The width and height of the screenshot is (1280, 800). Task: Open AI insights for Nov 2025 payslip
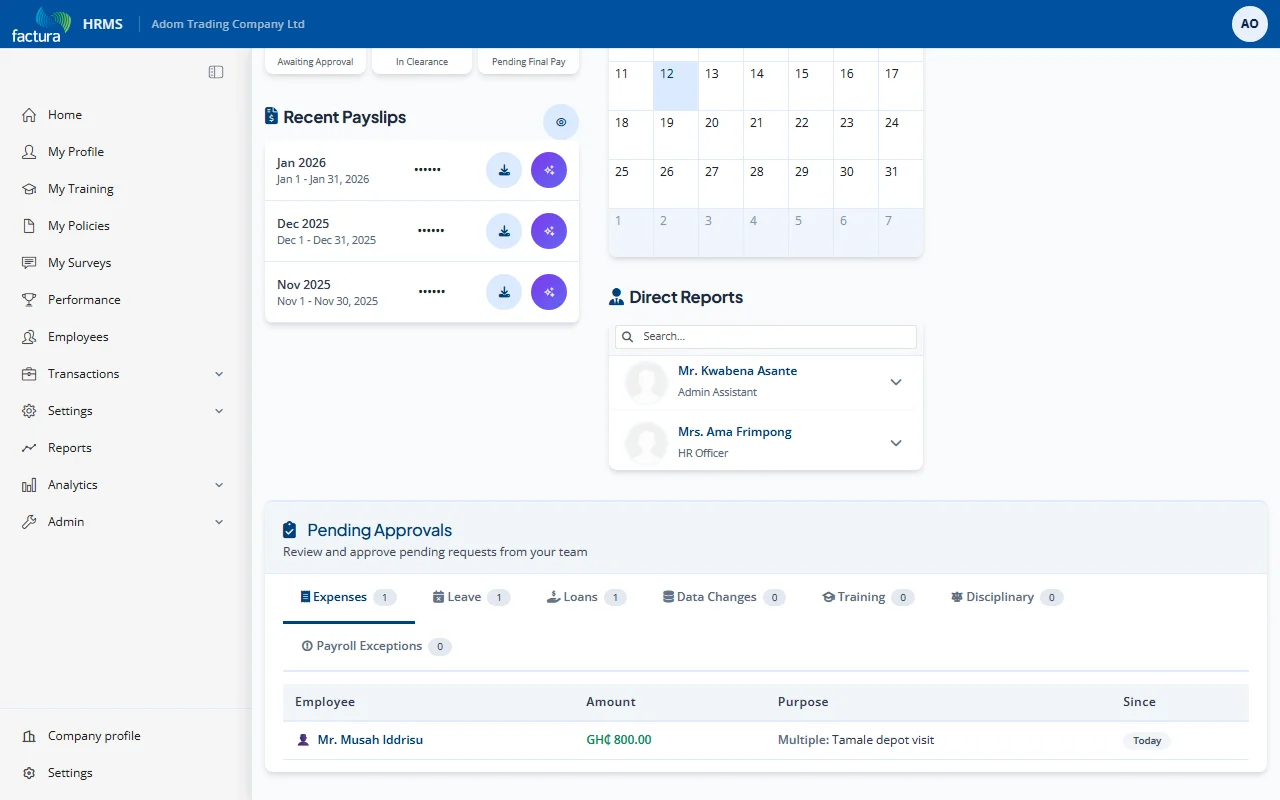tap(549, 292)
